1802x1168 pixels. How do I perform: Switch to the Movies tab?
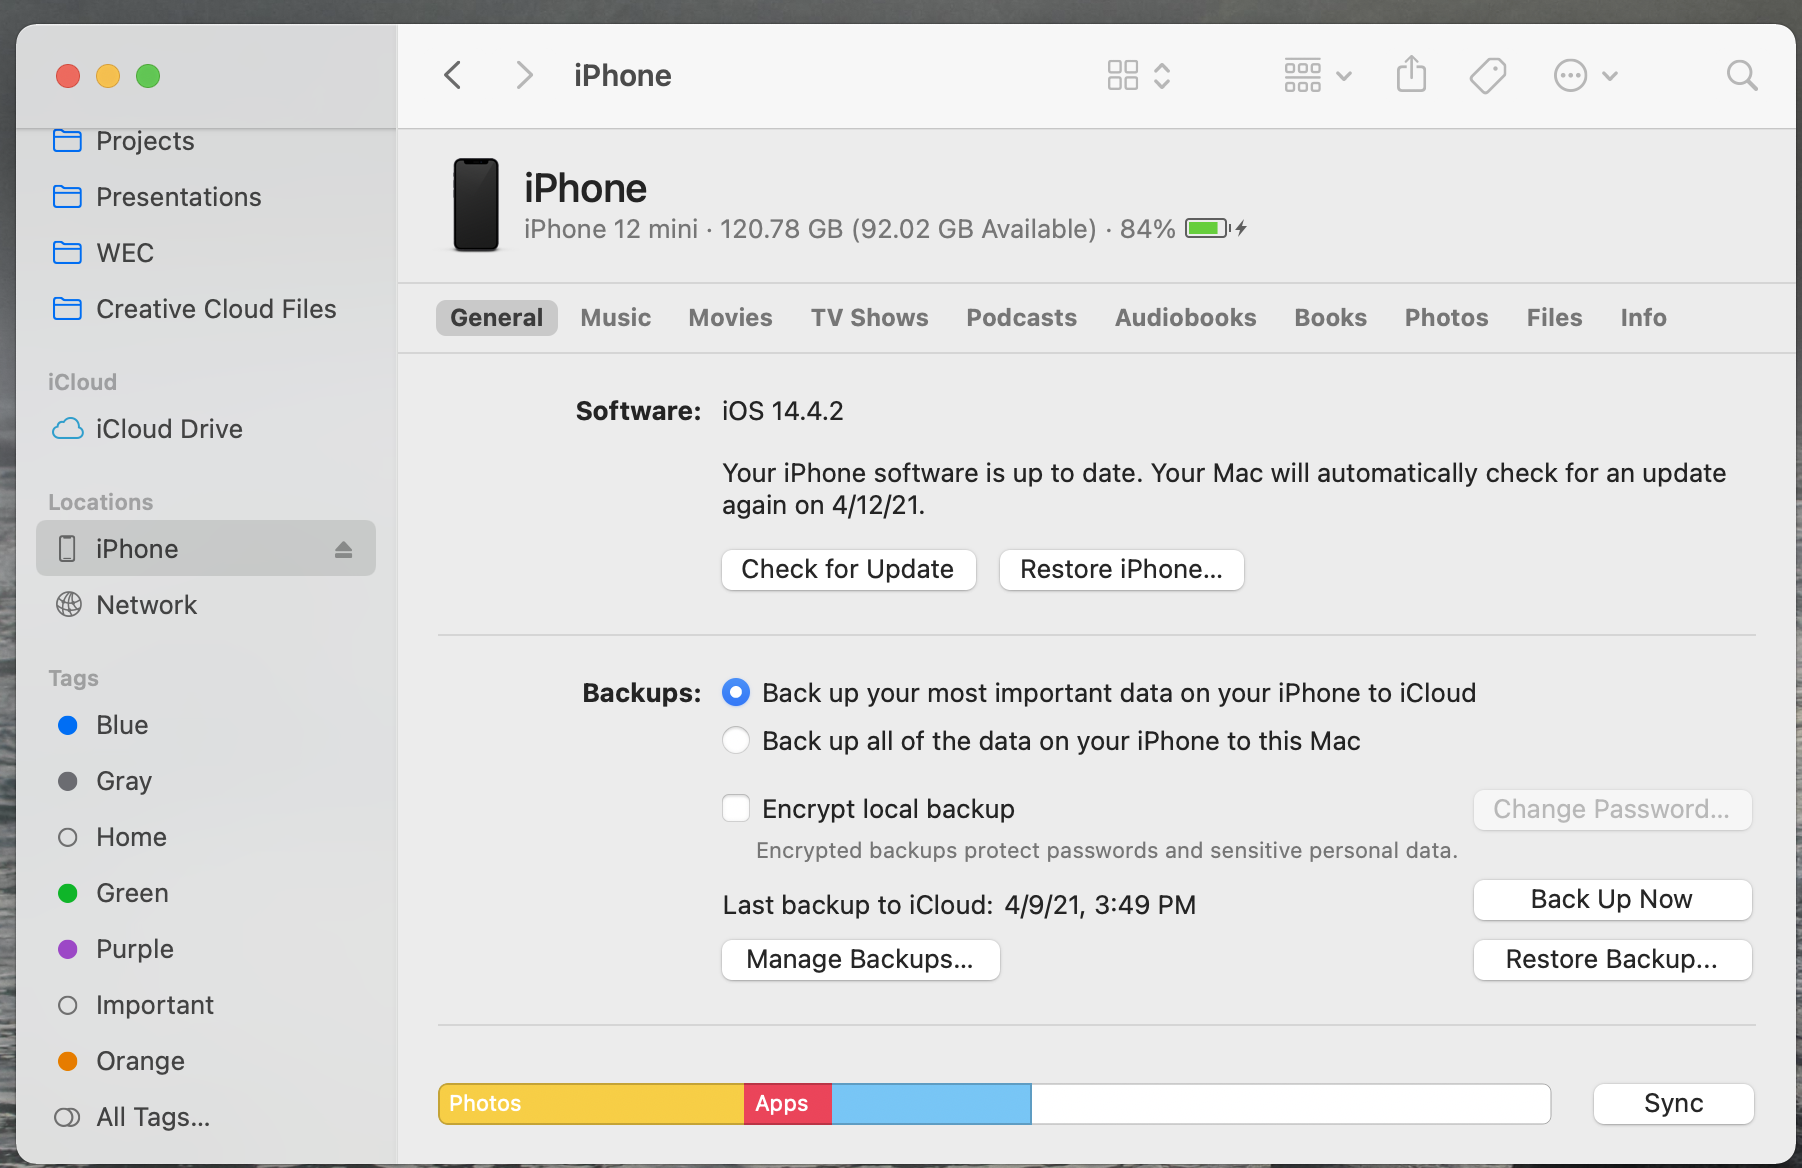[x=731, y=318]
